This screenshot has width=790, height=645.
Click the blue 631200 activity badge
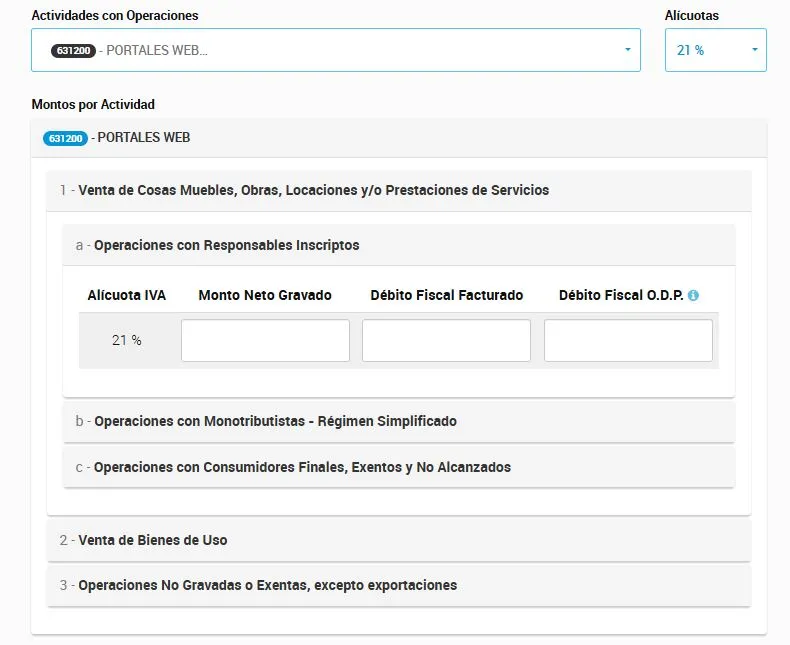[65, 138]
